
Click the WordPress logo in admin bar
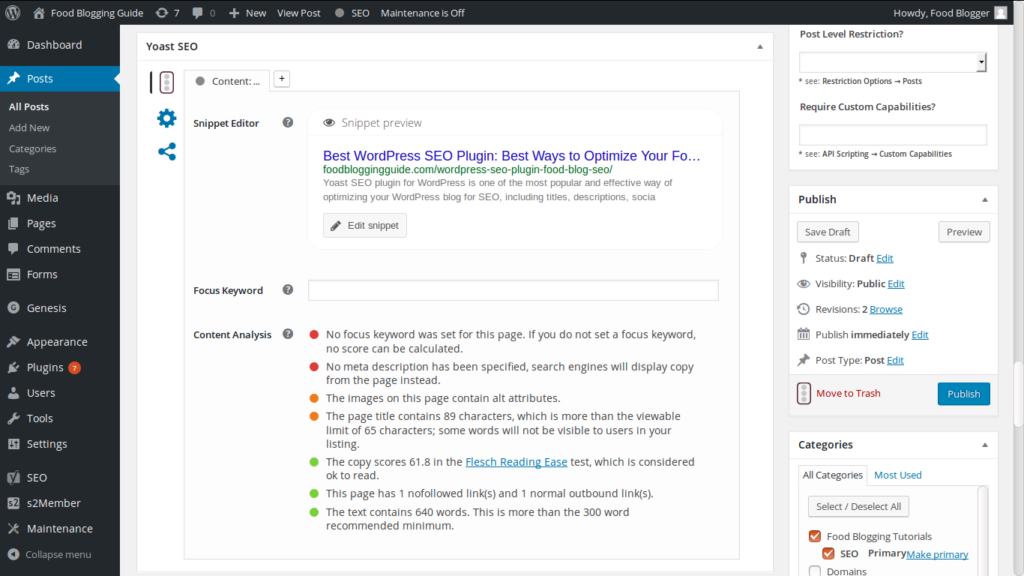click(13, 13)
